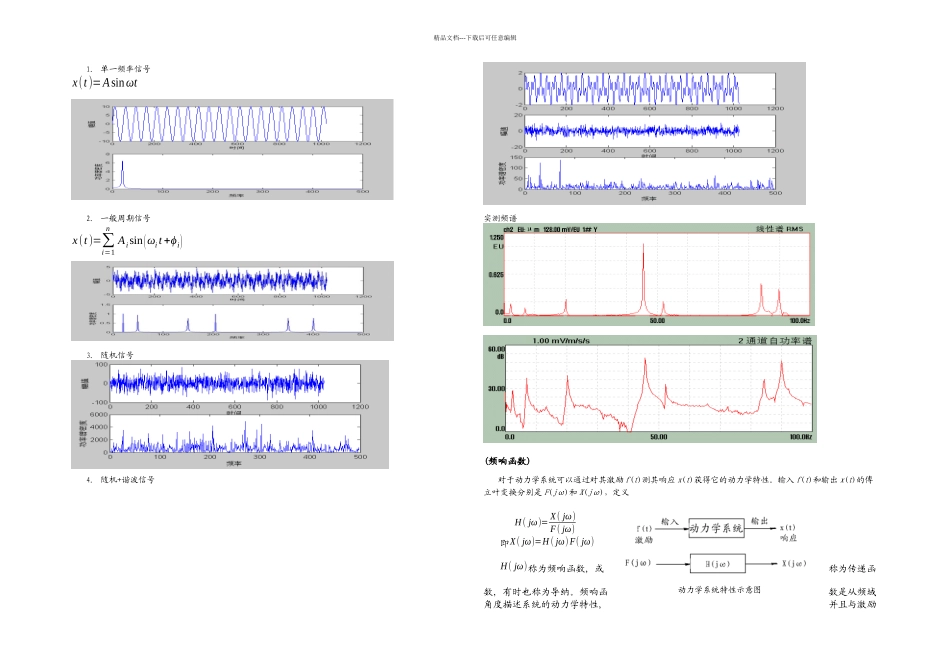This screenshot has height=672, width=950.
Task: Click heading 4 random plus harmonic signal
Action: coord(120,479)
